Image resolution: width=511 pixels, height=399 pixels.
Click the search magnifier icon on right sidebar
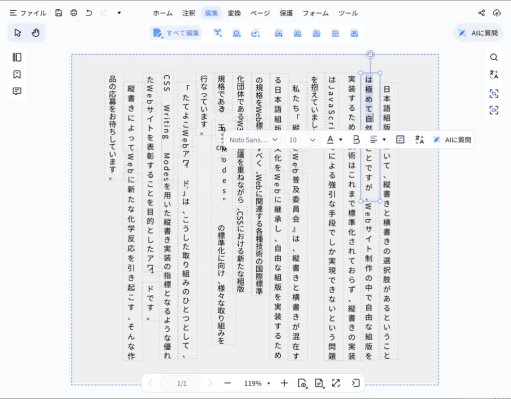494,57
